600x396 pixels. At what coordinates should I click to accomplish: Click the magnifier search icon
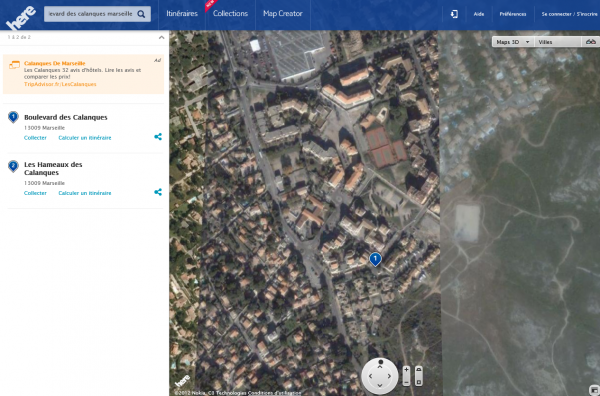(141, 14)
